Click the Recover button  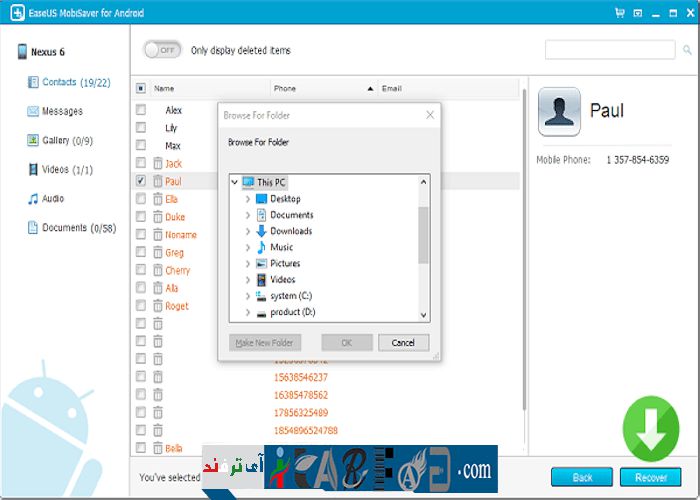tap(650, 477)
